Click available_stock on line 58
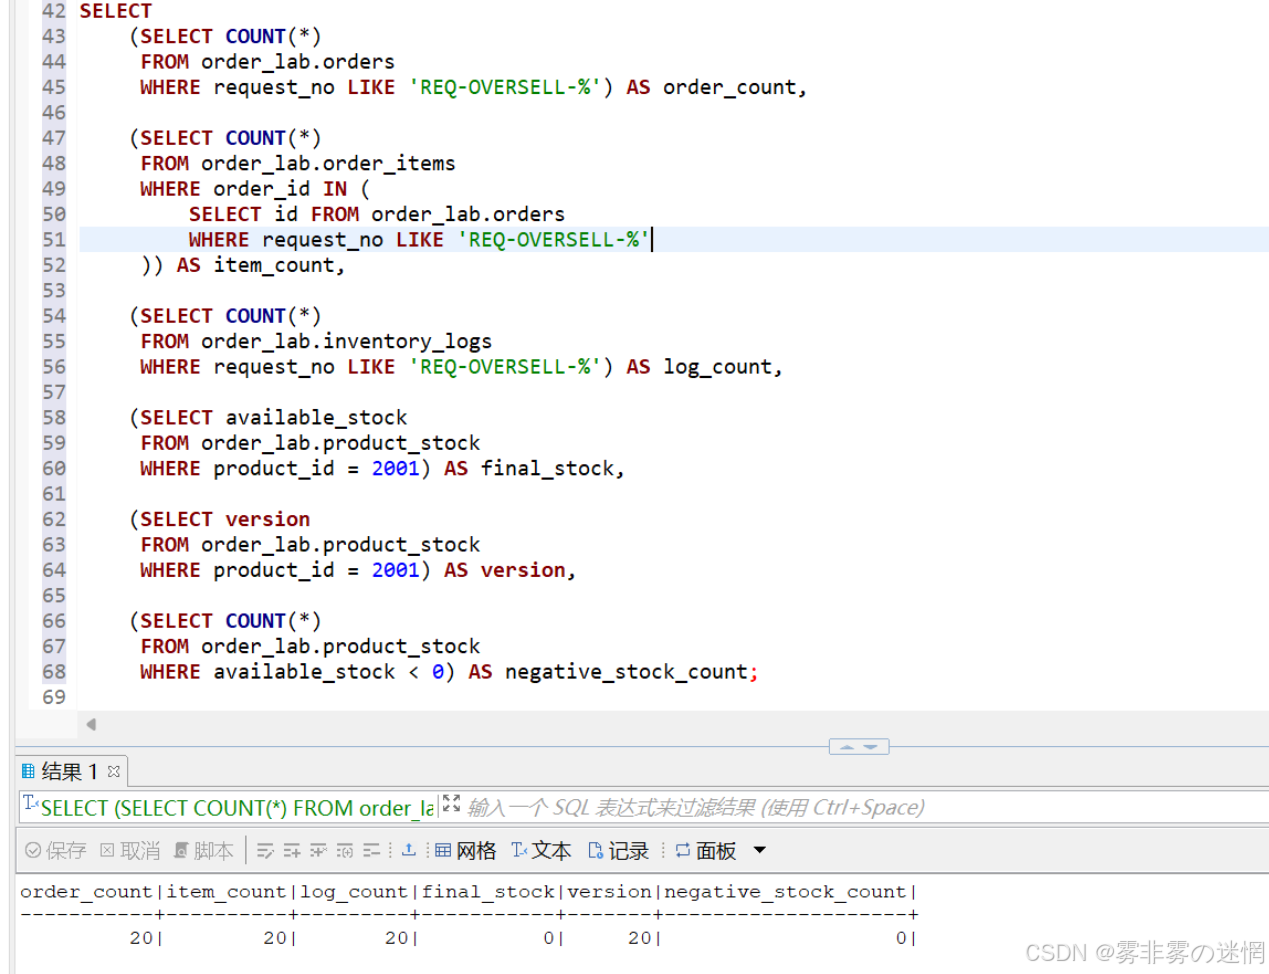This screenshot has height=974, width=1269. tap(316, 417)
